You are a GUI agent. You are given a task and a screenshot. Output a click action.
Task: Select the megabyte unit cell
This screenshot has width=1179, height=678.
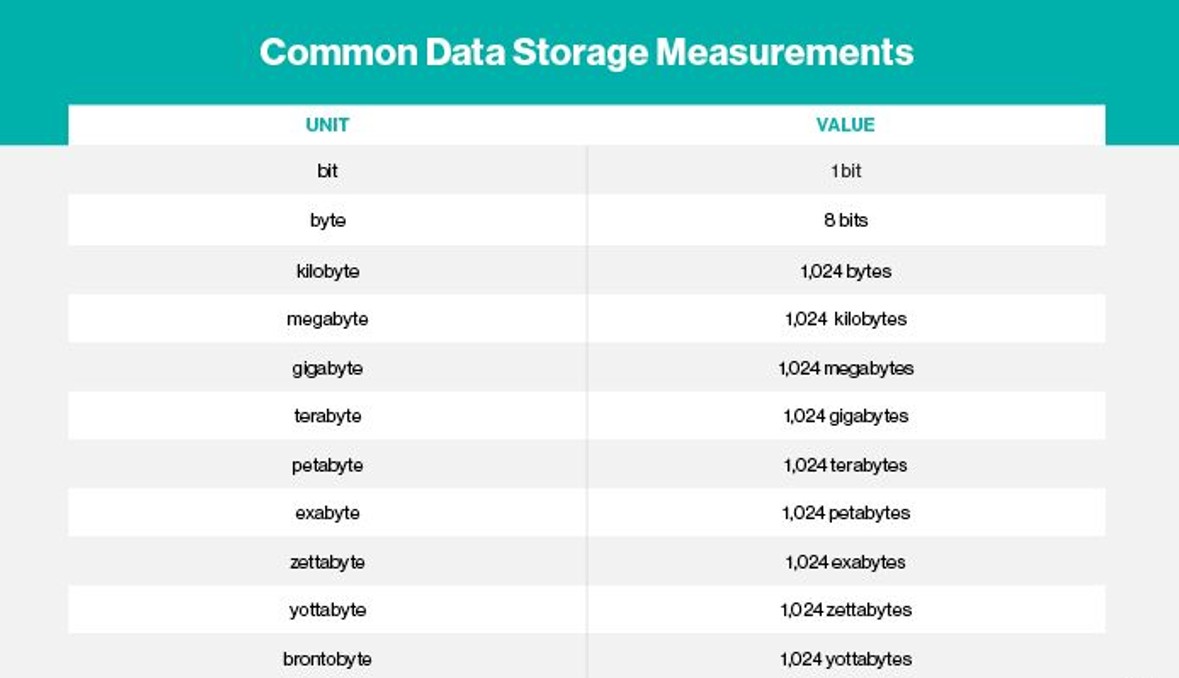coord(327,319)
